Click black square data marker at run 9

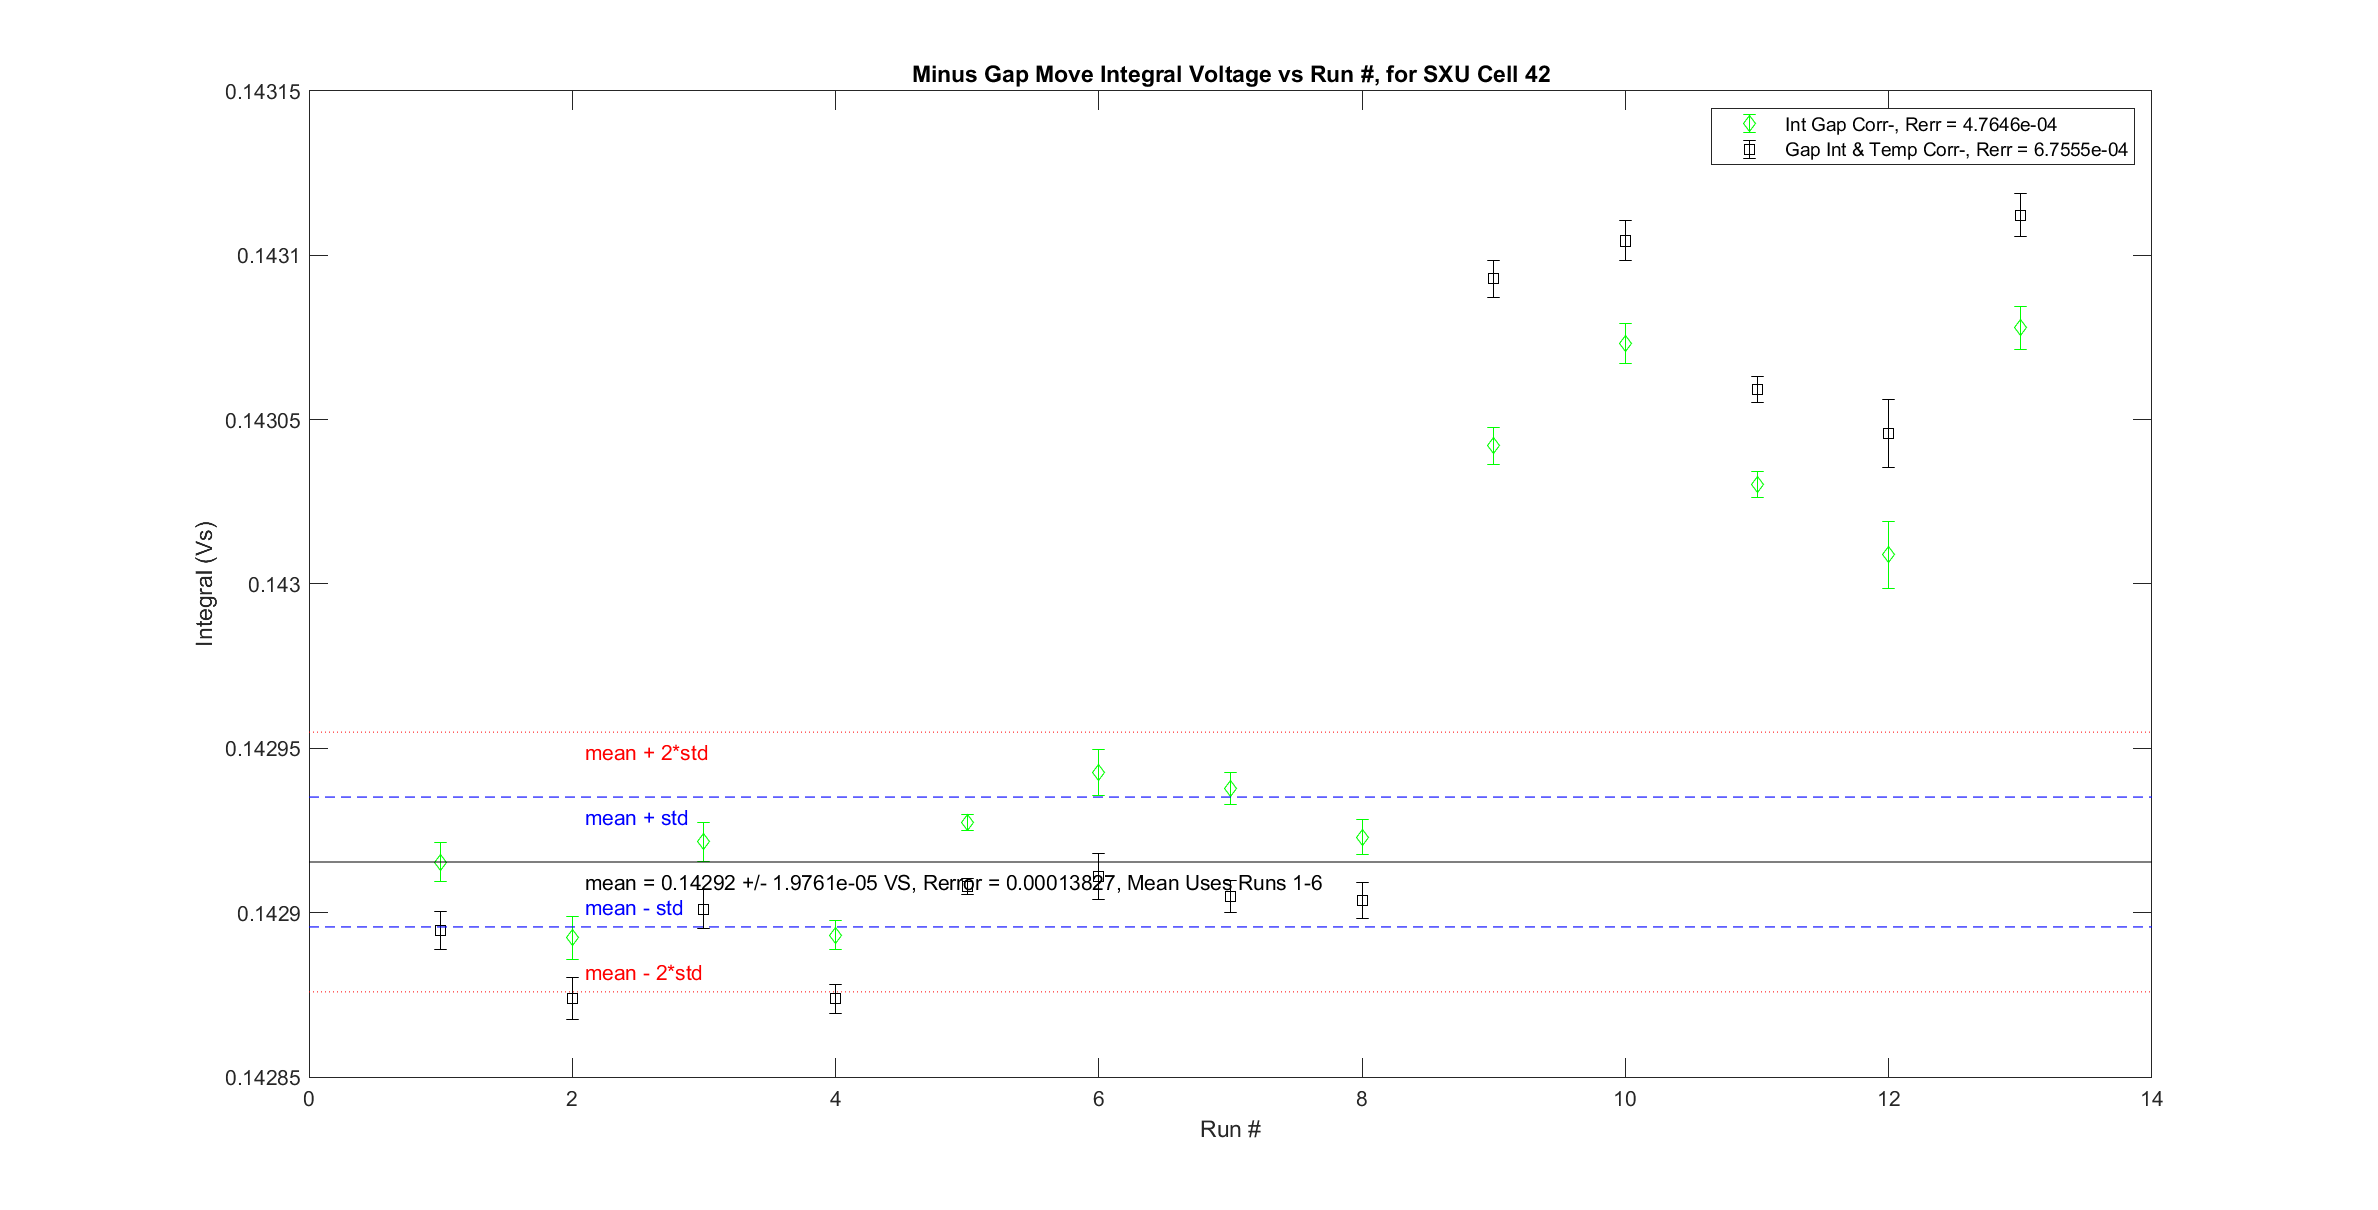click(1493, 278)
